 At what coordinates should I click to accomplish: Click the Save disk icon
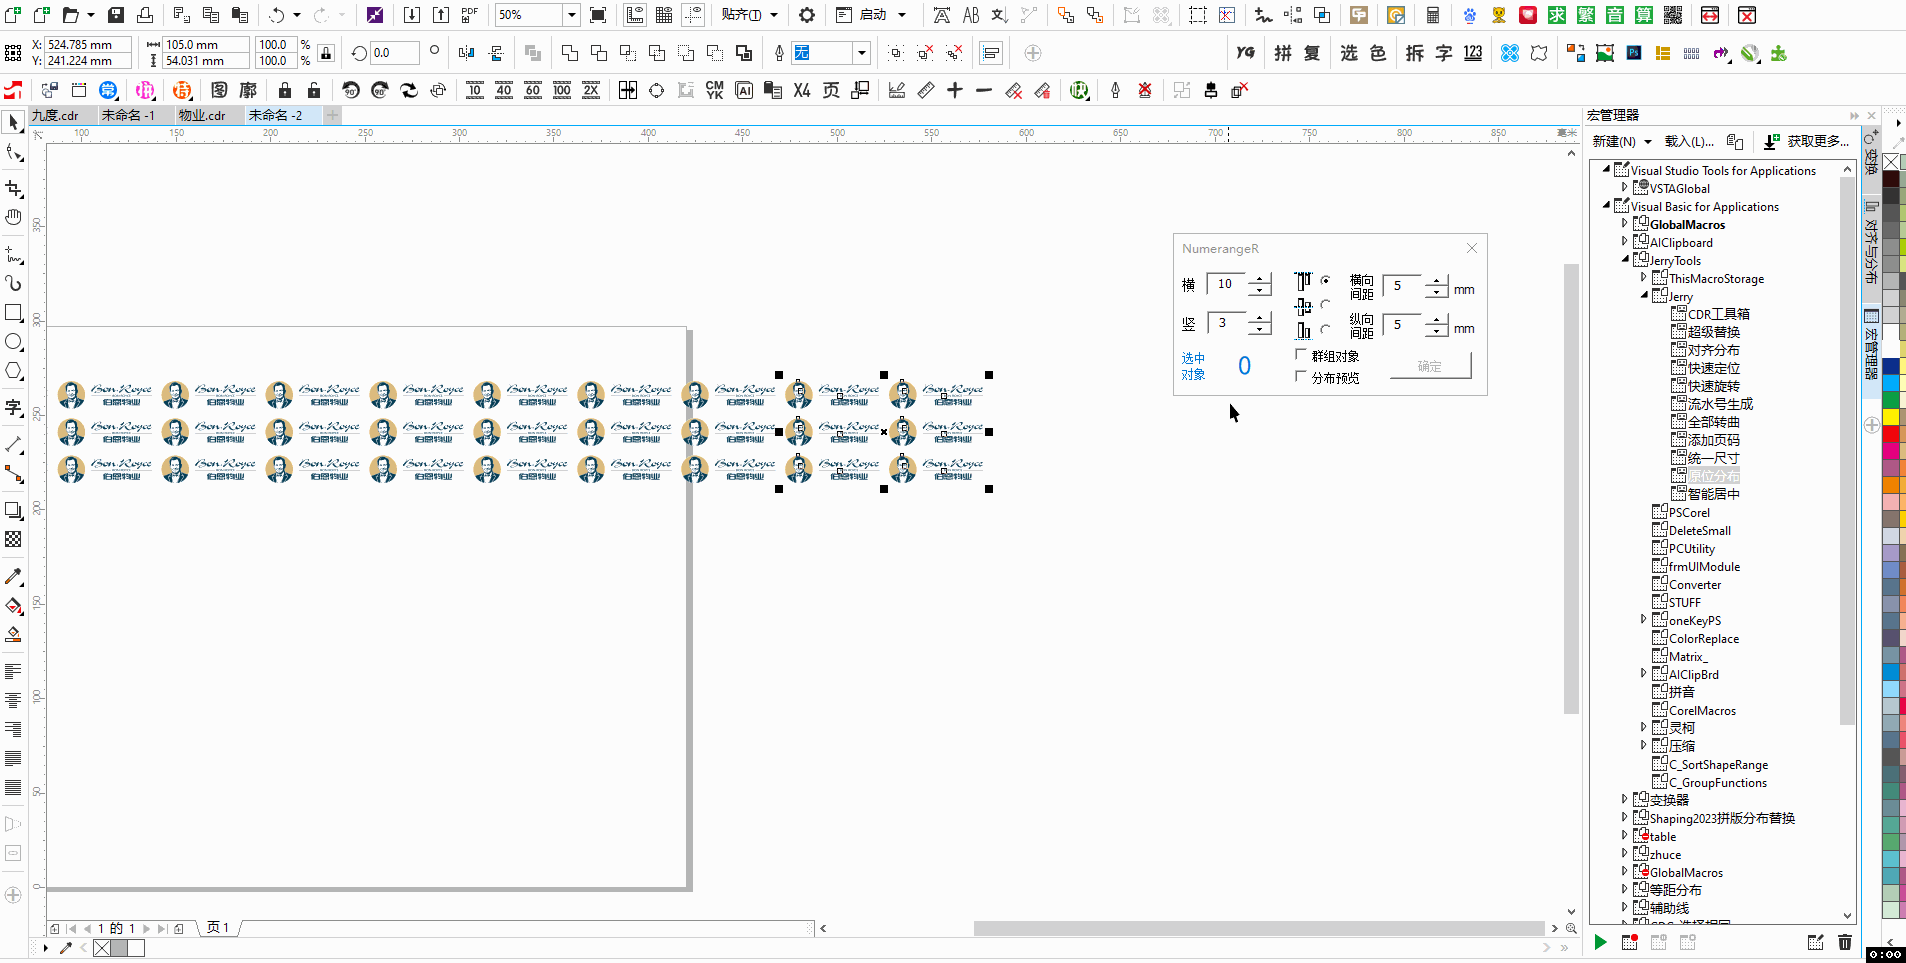click(x=116, y=15)
